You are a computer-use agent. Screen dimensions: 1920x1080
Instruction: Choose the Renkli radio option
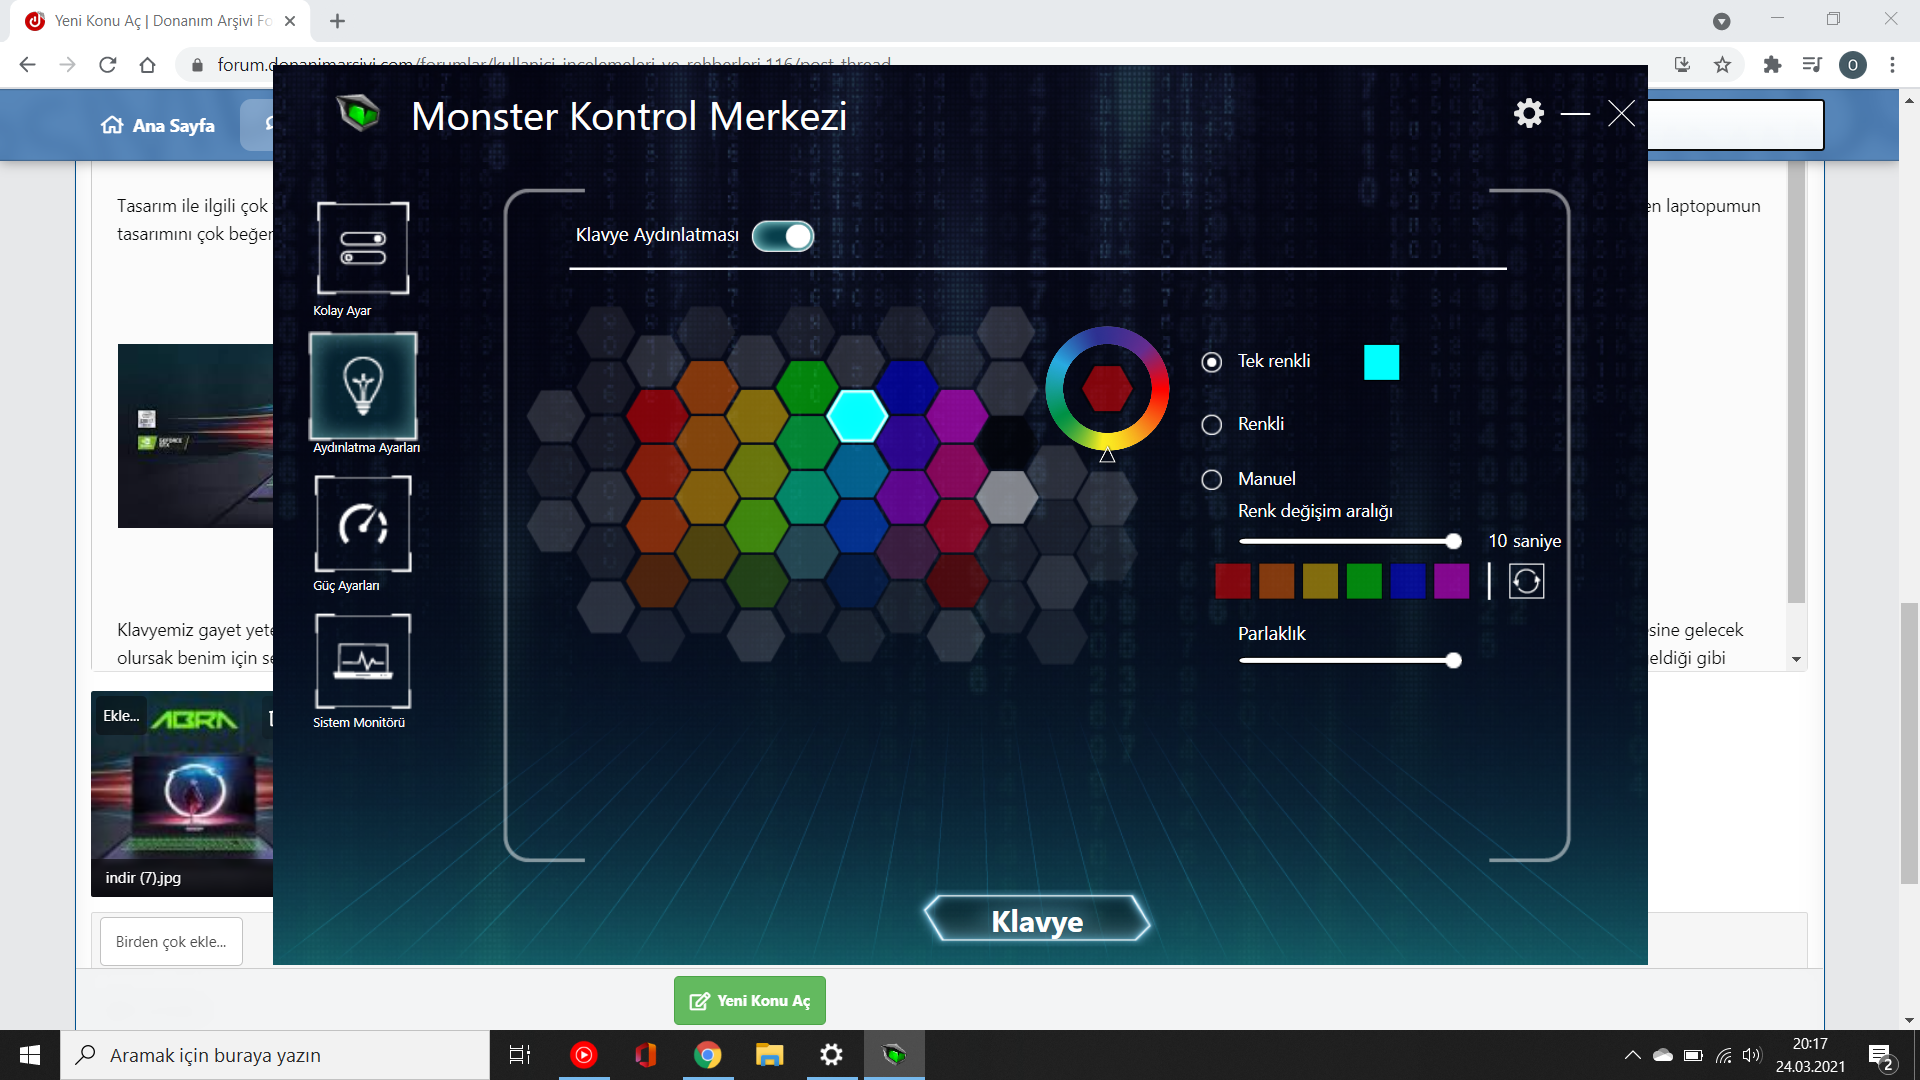(1212, 425)
